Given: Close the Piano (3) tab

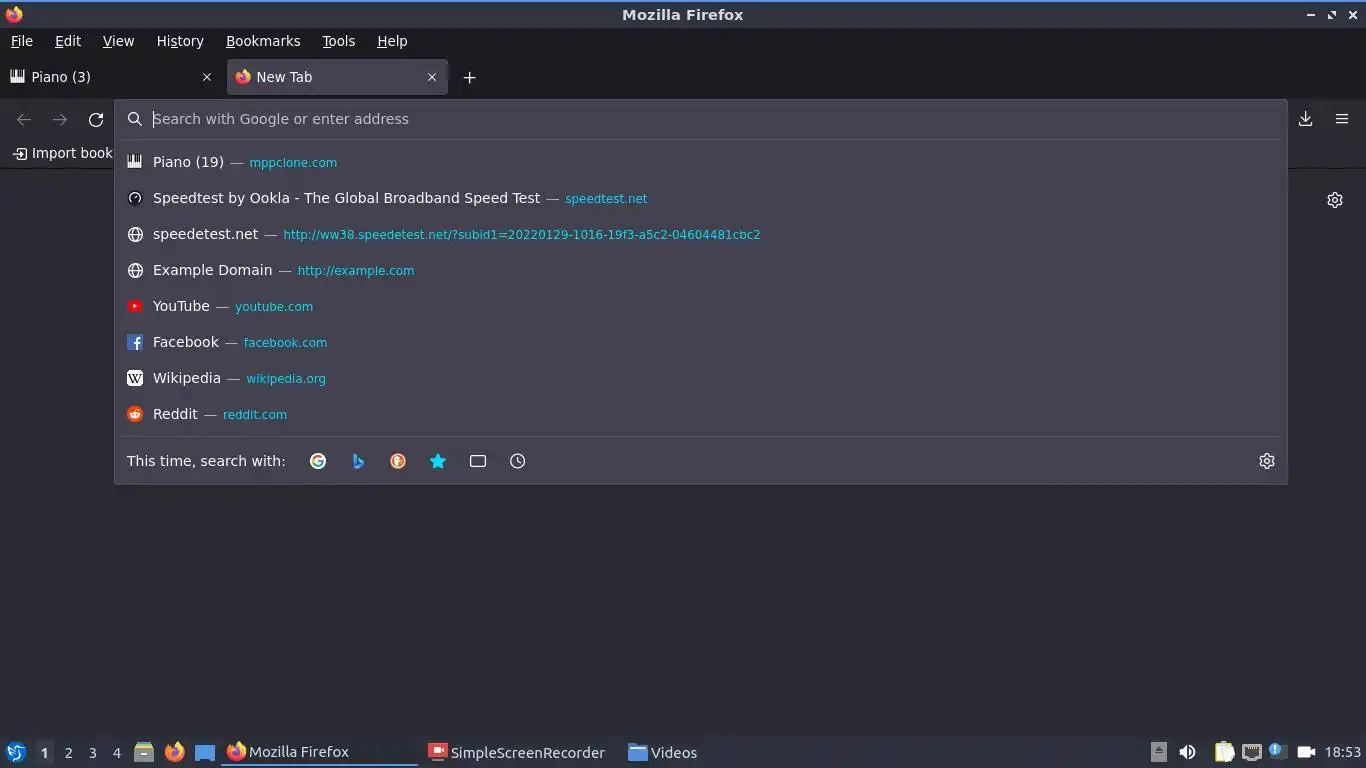Looking at the screenshot, I should coord(207,77).
